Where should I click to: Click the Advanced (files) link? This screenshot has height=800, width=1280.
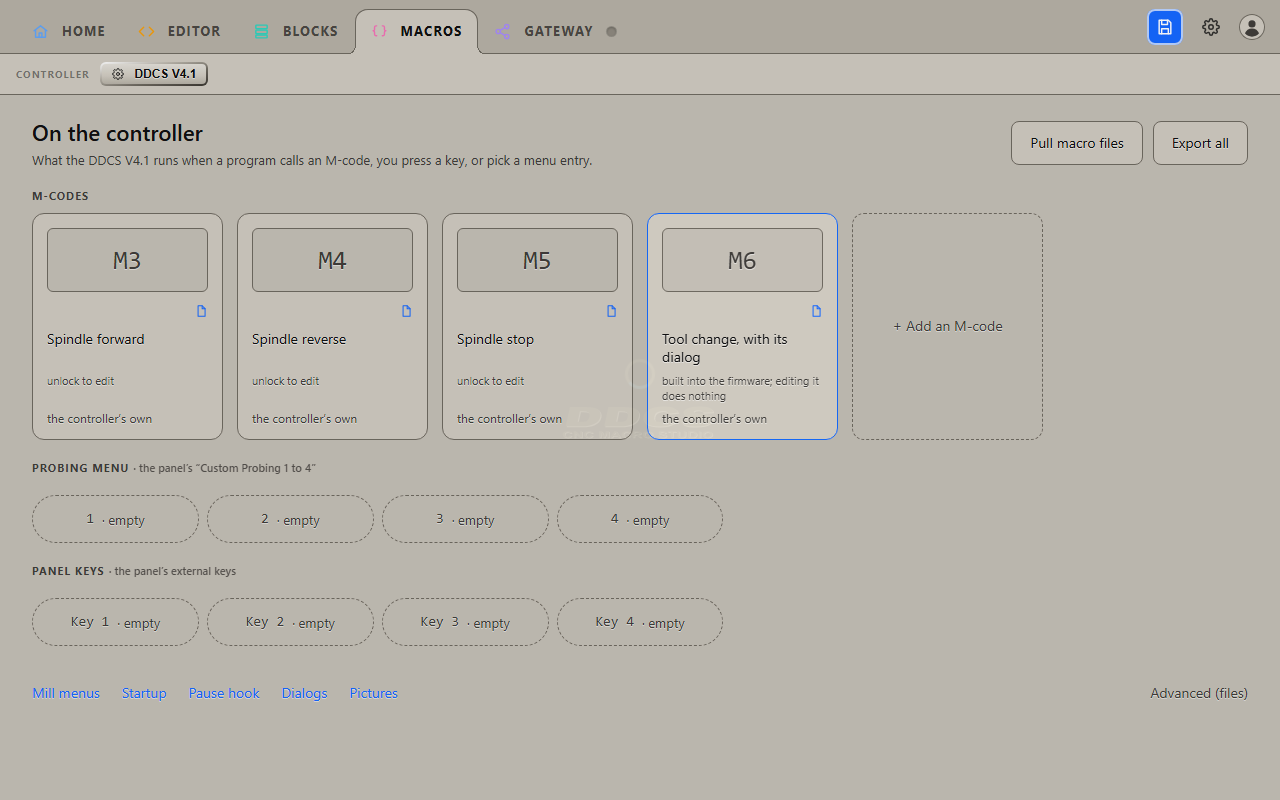pos(1199,693)
